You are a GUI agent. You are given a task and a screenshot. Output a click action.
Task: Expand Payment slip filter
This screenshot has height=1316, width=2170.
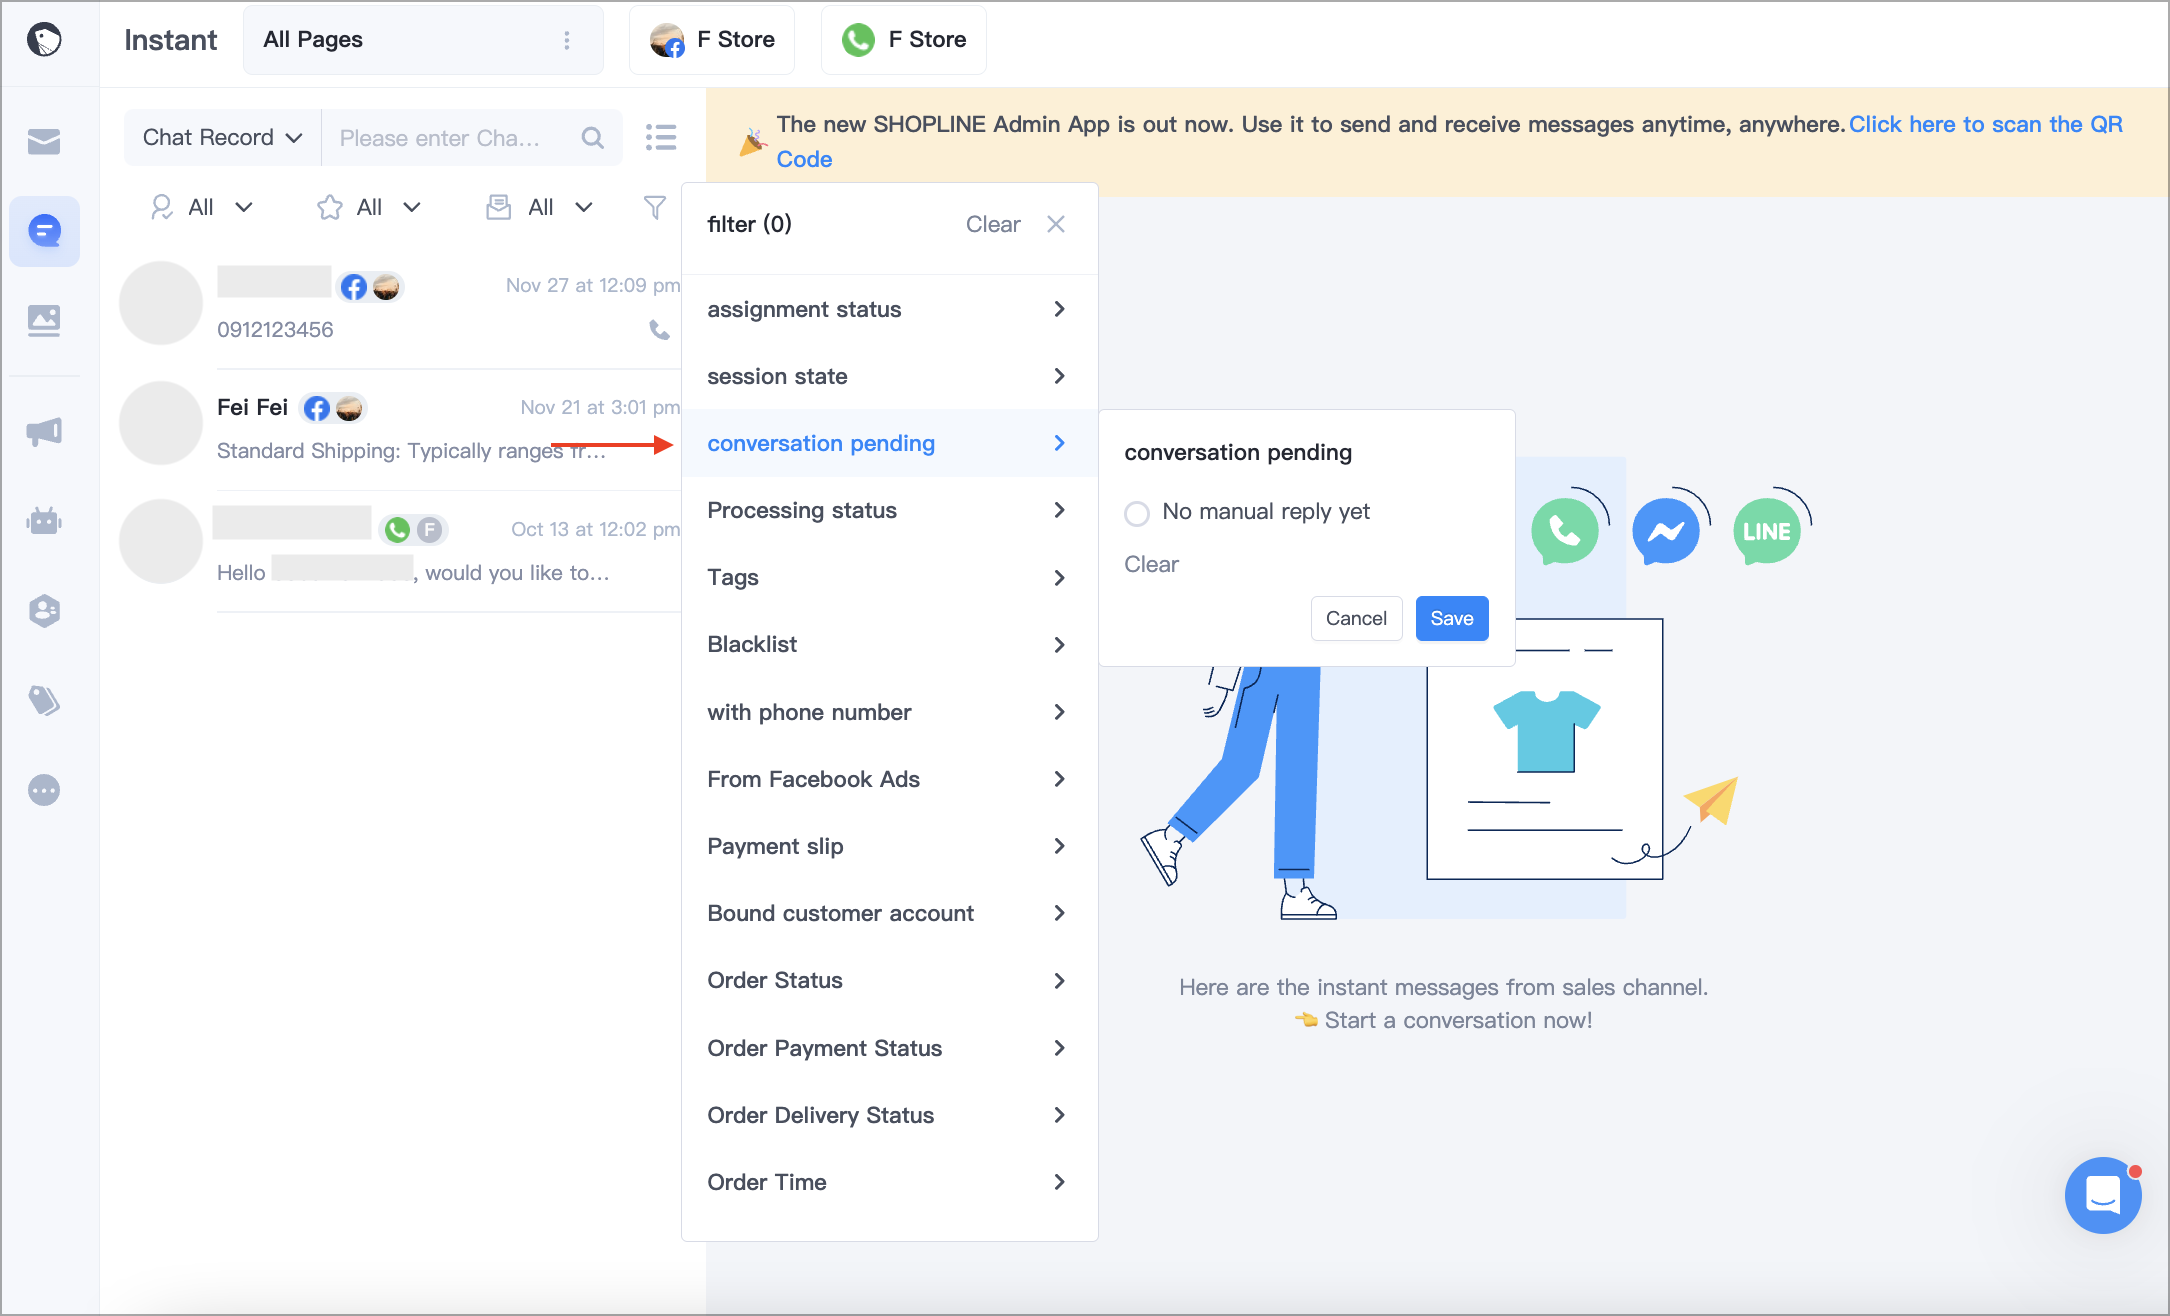(x=889, y=846)
